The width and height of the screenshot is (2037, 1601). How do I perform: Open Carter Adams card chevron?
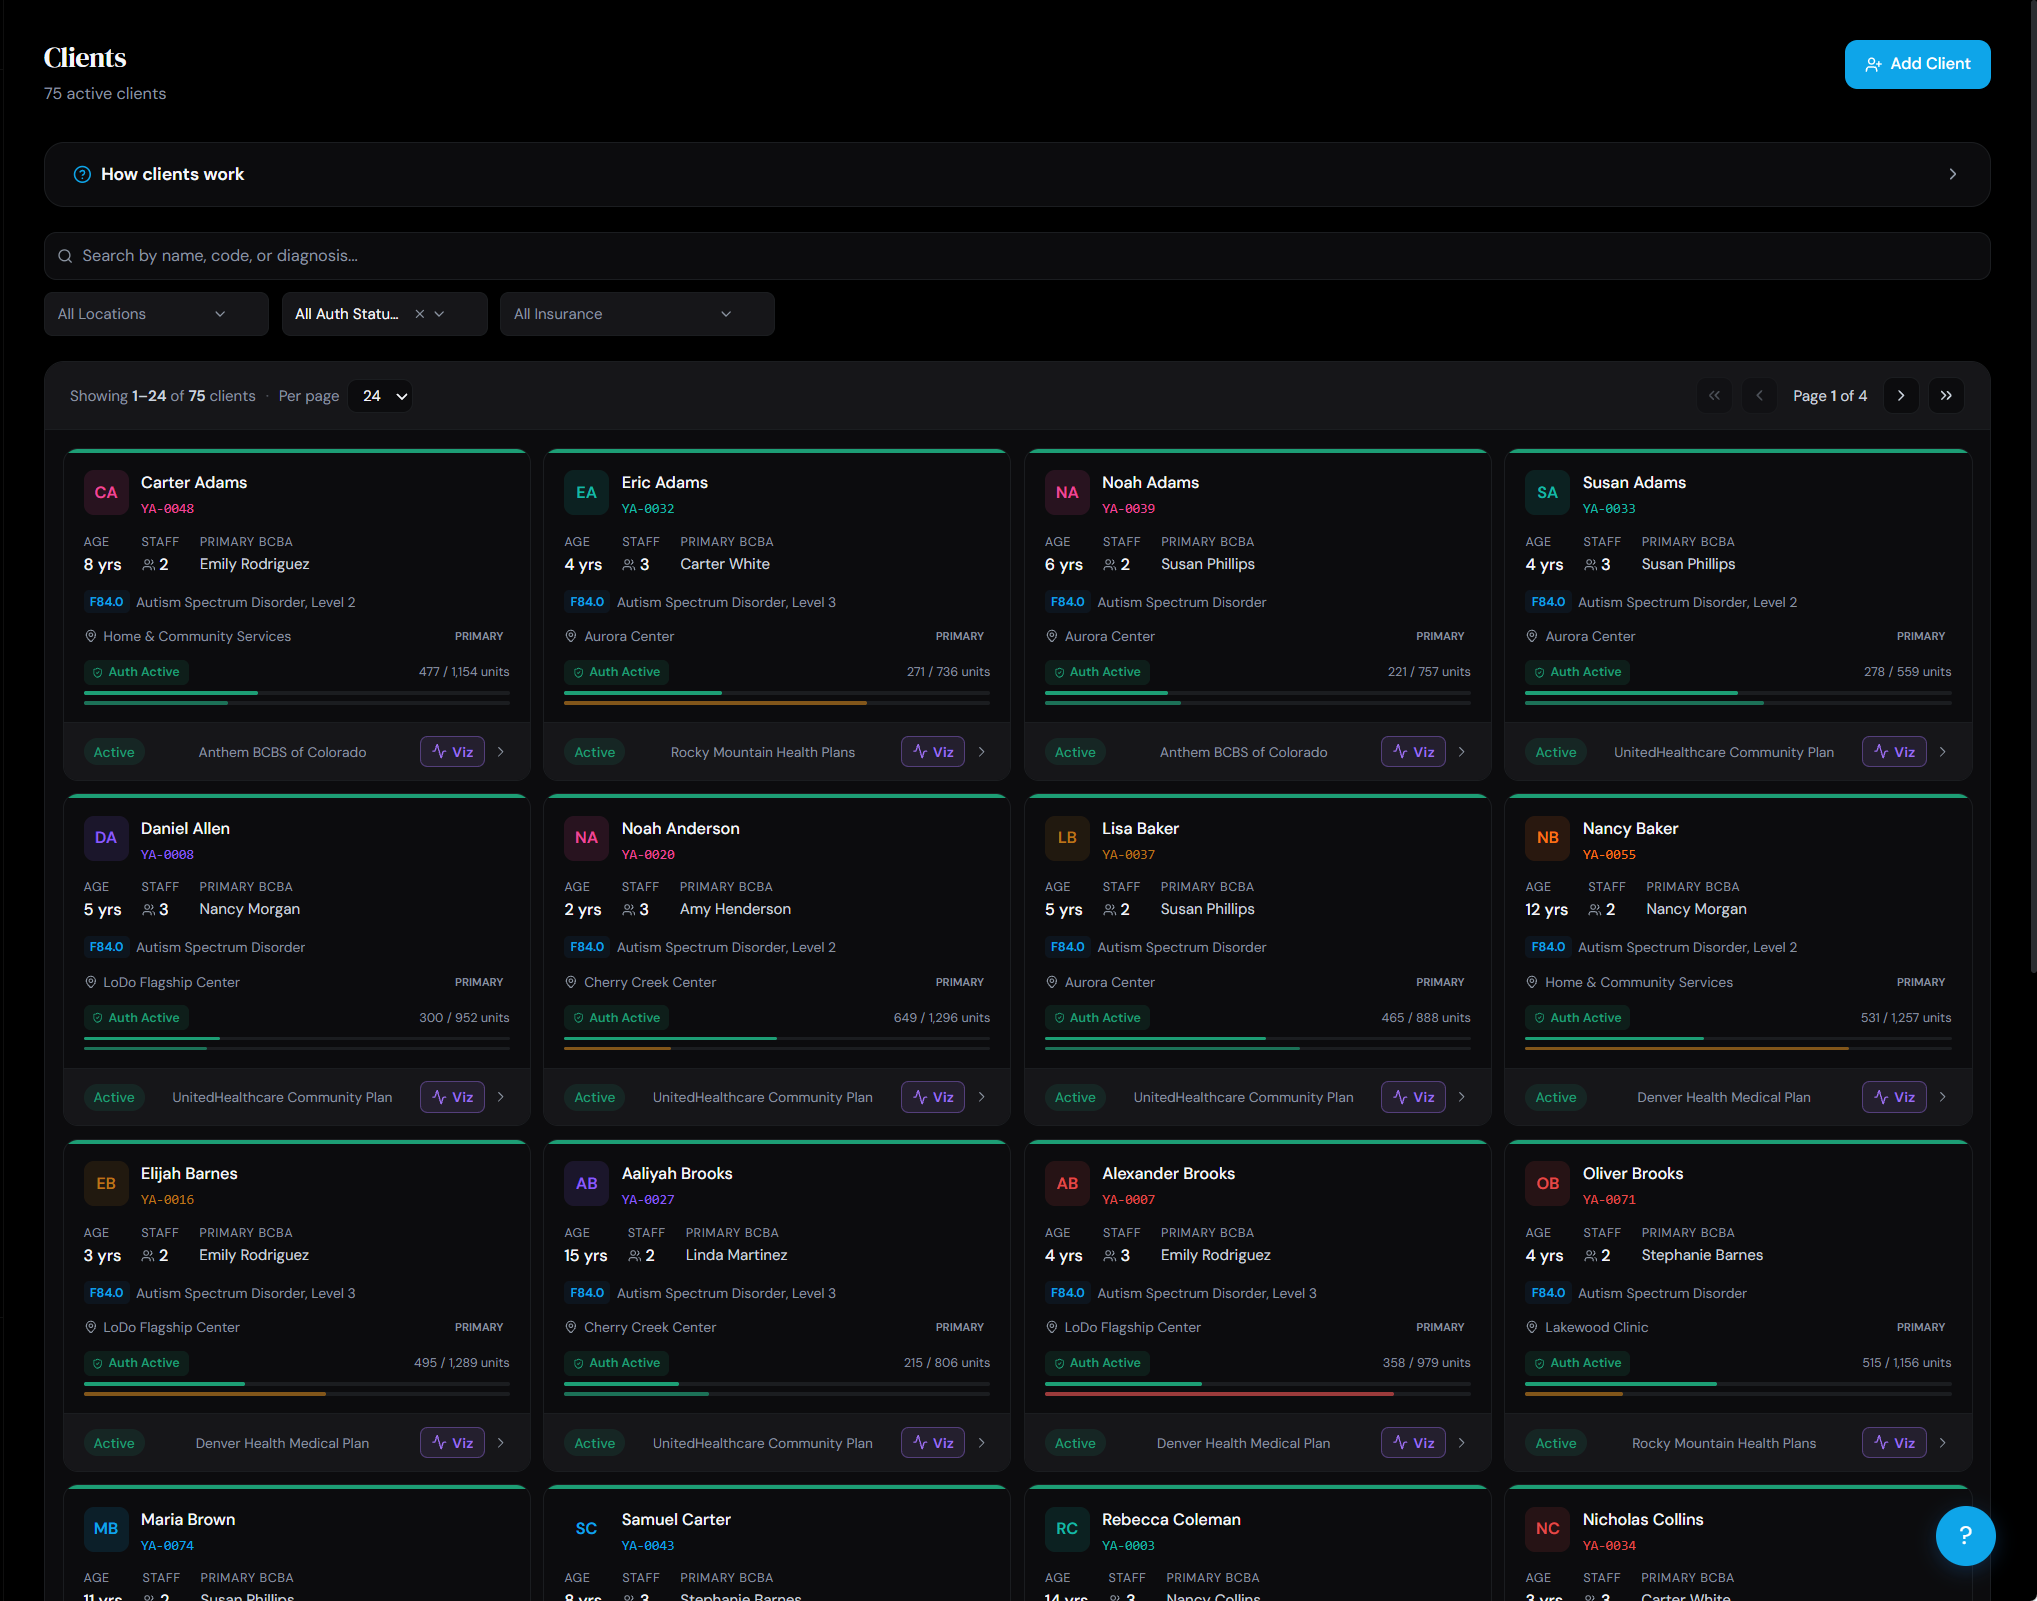click(x=501, y=752)
